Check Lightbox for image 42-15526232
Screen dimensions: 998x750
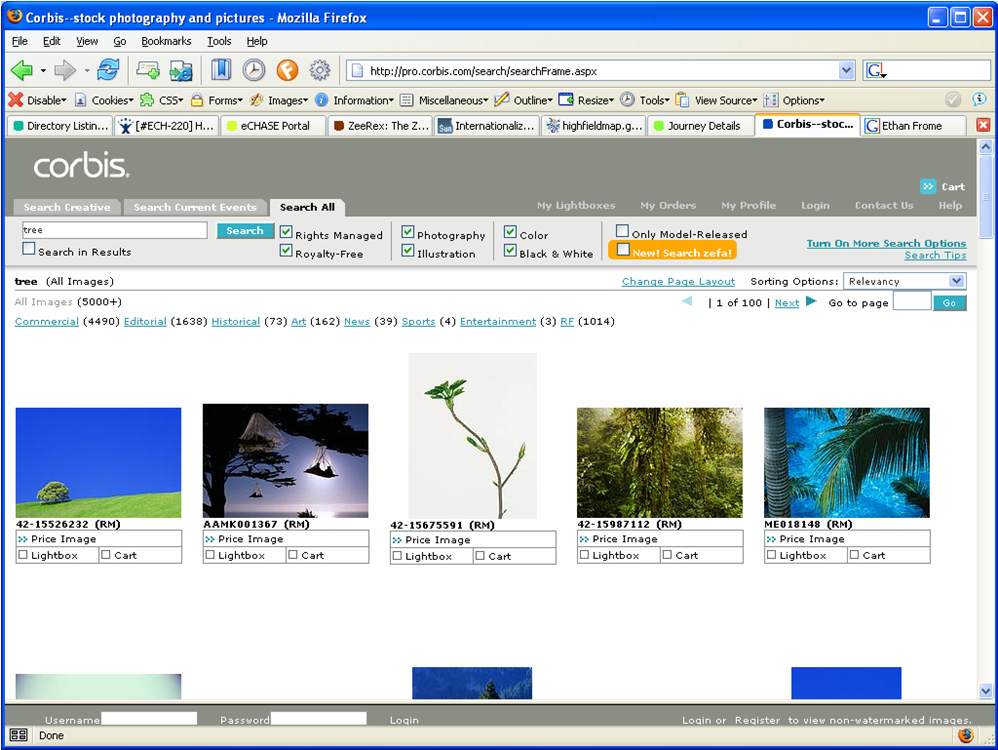coord(23,555)
